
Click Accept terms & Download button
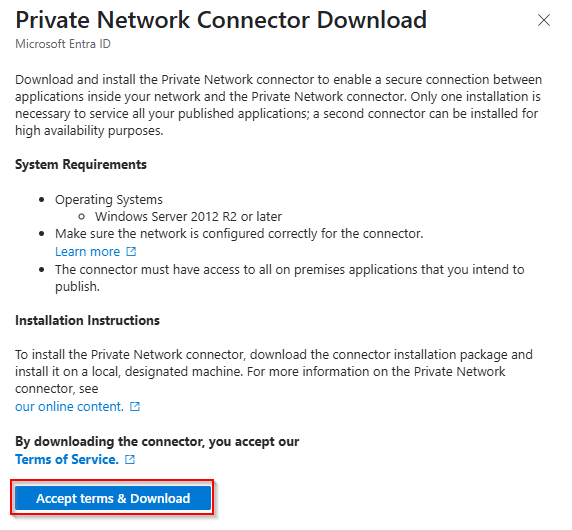point(113,498)
